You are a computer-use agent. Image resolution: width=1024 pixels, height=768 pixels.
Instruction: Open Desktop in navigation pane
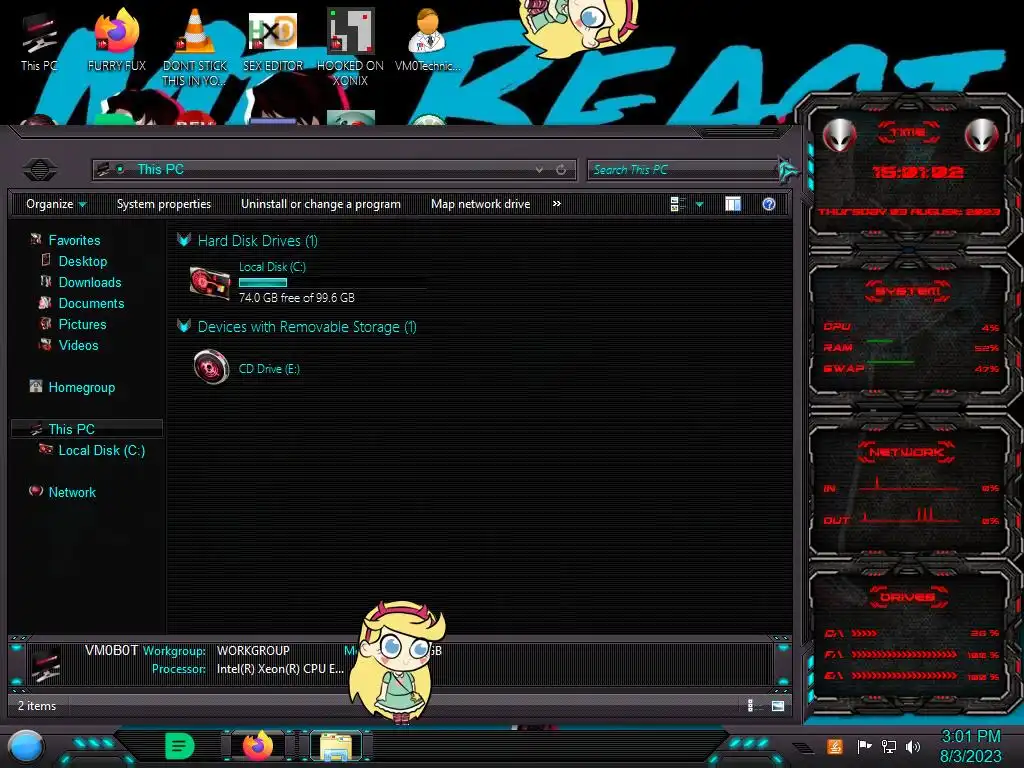[x=83, y=261]
